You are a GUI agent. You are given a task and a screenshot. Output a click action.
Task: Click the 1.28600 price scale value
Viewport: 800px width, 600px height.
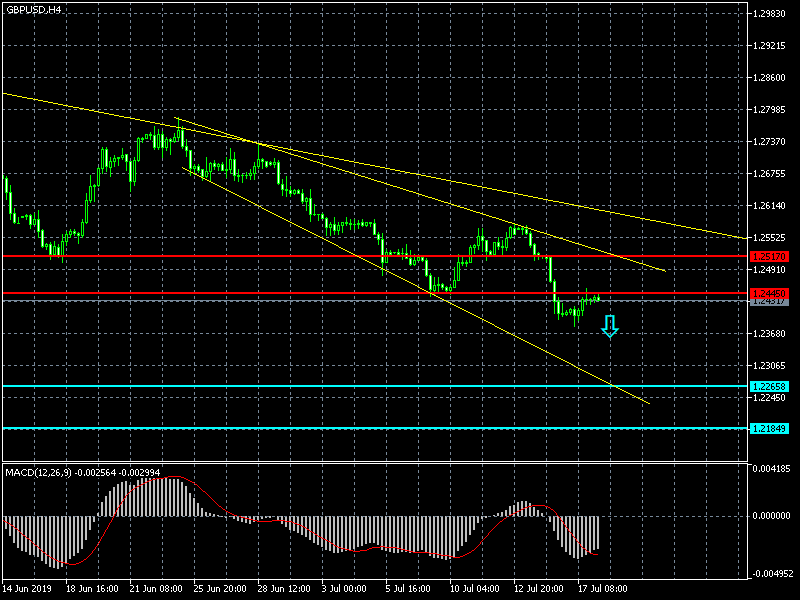pyautogui.click(x=769, y=78)
